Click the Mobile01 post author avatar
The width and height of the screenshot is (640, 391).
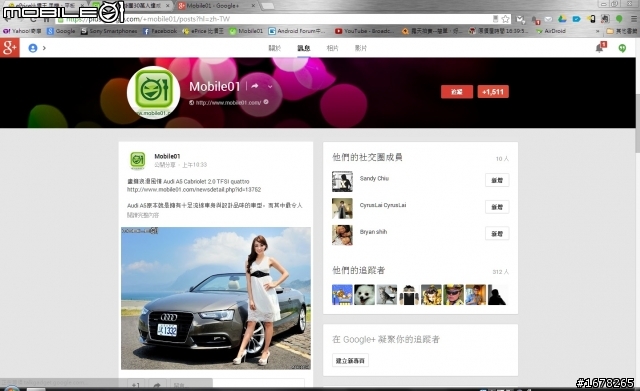[138, 160]
